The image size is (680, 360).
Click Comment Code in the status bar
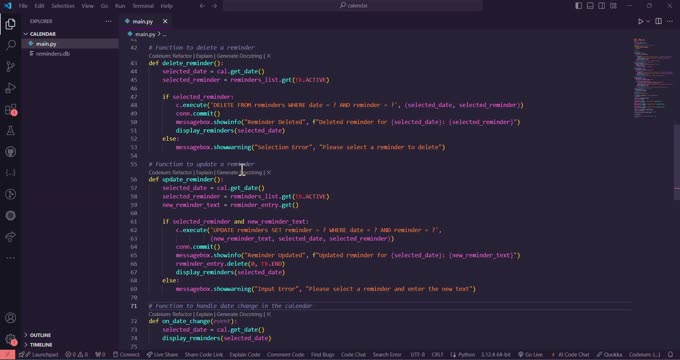pos(285,355)
